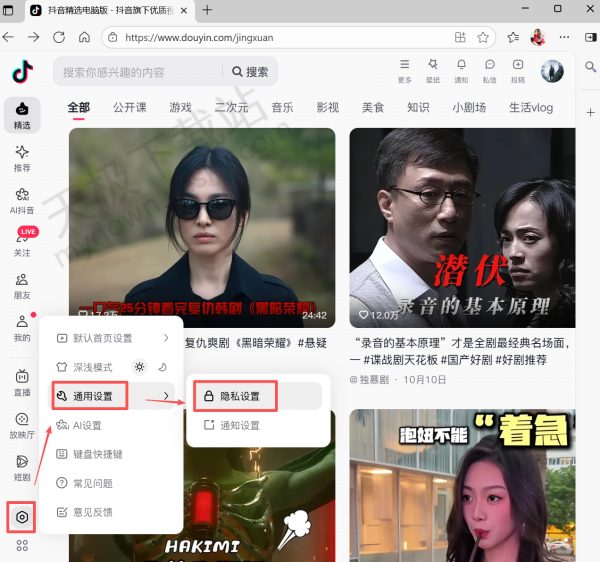The height and width of the screenshot is (562, 600).
Task: Switch to light mode sun icon
Action: pos(141,367)
